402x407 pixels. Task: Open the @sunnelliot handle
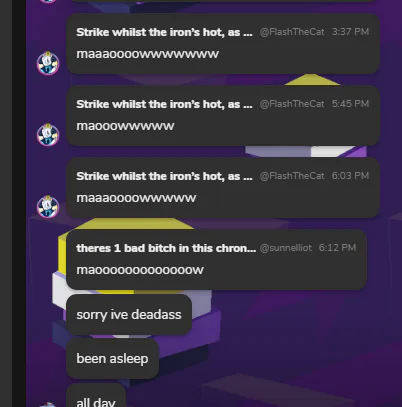286,248
